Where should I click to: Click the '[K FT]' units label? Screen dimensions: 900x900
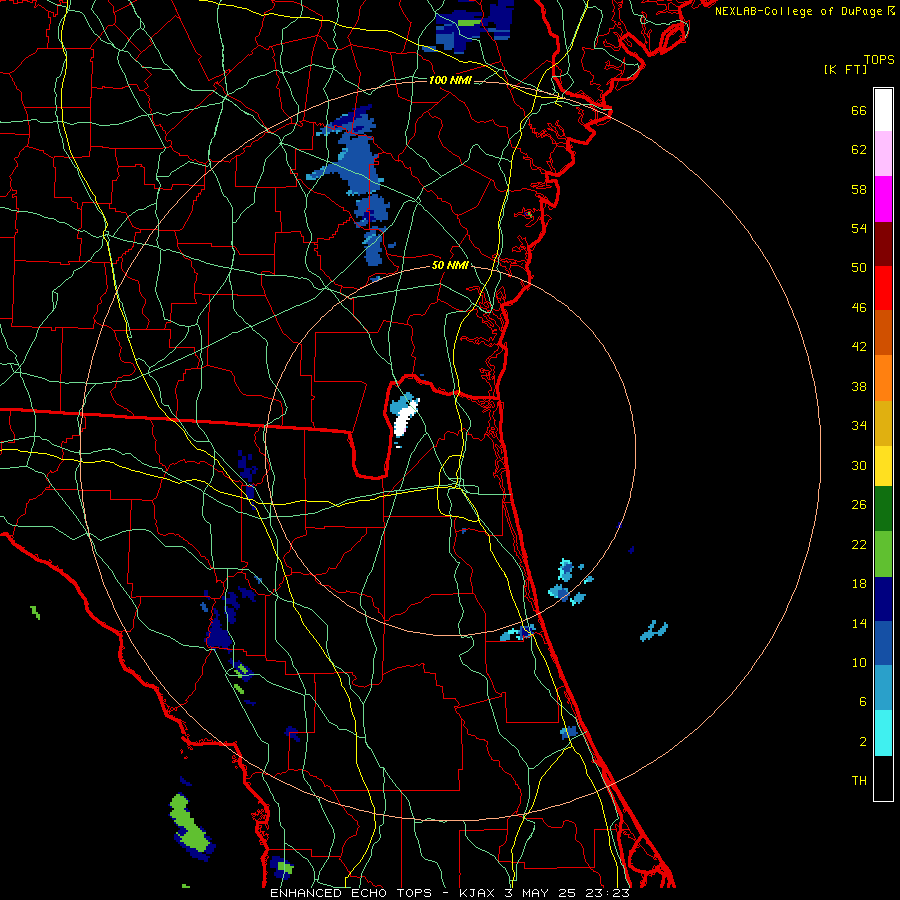pos(845,70)
